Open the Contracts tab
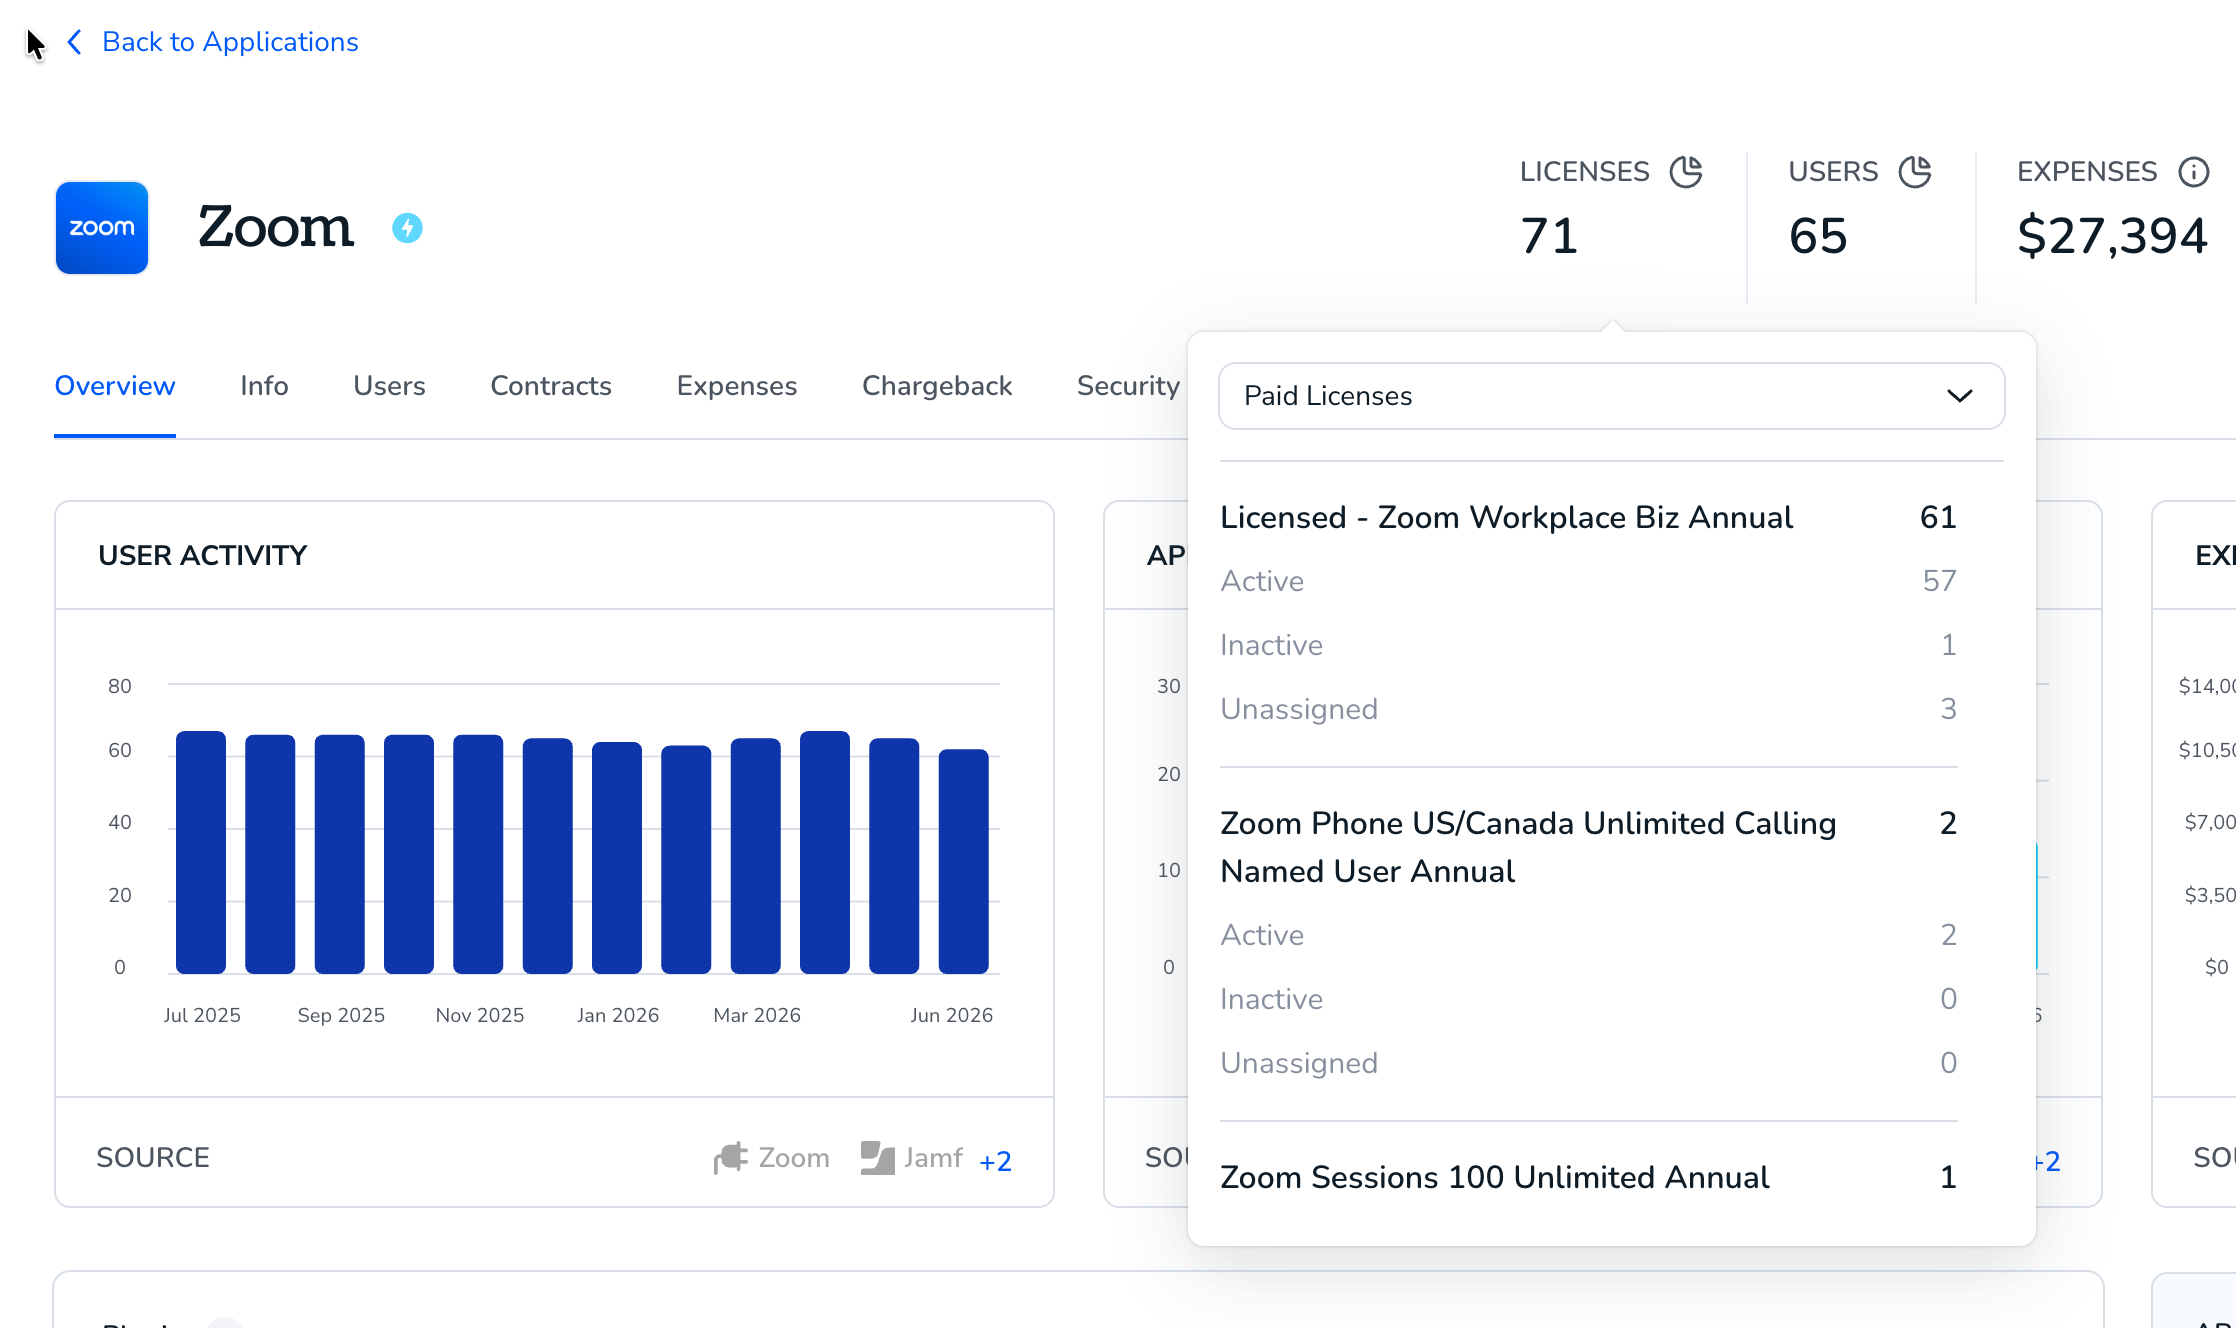 click(551, 386)
